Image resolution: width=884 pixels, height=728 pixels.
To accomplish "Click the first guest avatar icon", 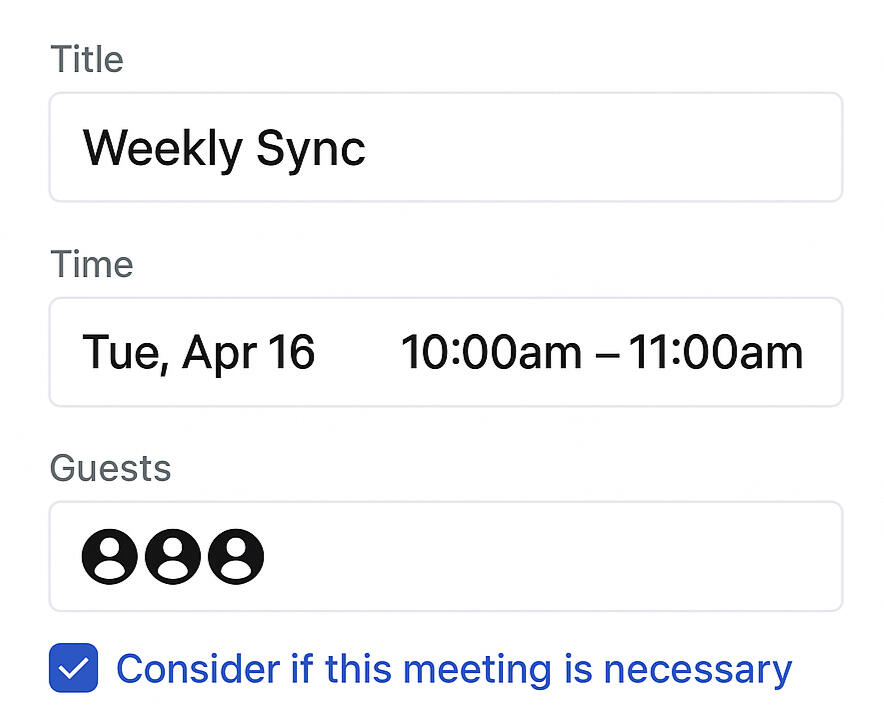I will pyautogui.click(x=110, y=556).
